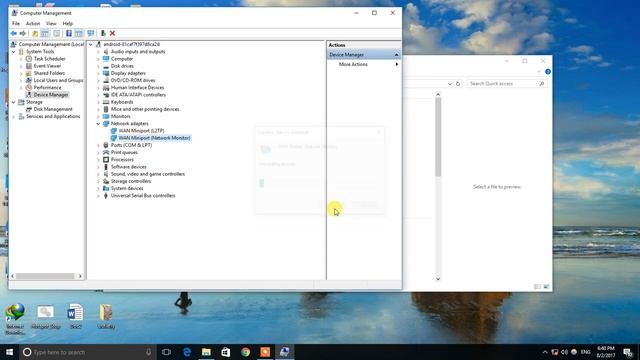The width and height of the screenshot is (640, 360).
Task: Open the Windows Start menu
Action: coord(9,352)
